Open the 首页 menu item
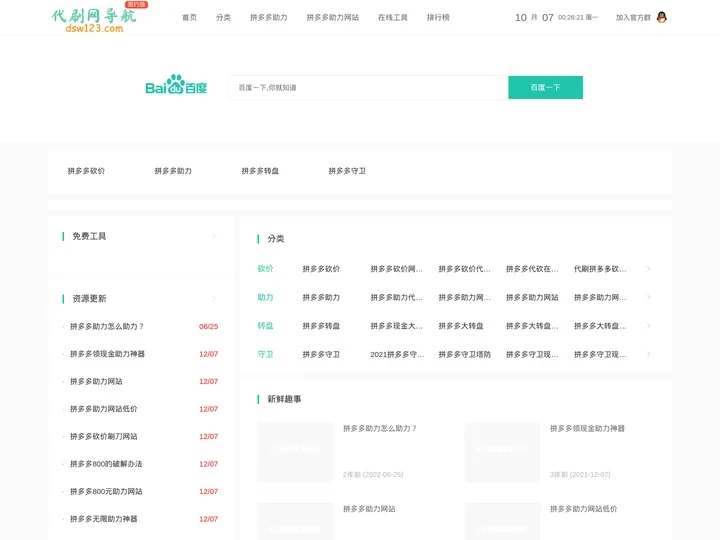The width and height of the screenshot is (720, 540). [x=189, y=17]
